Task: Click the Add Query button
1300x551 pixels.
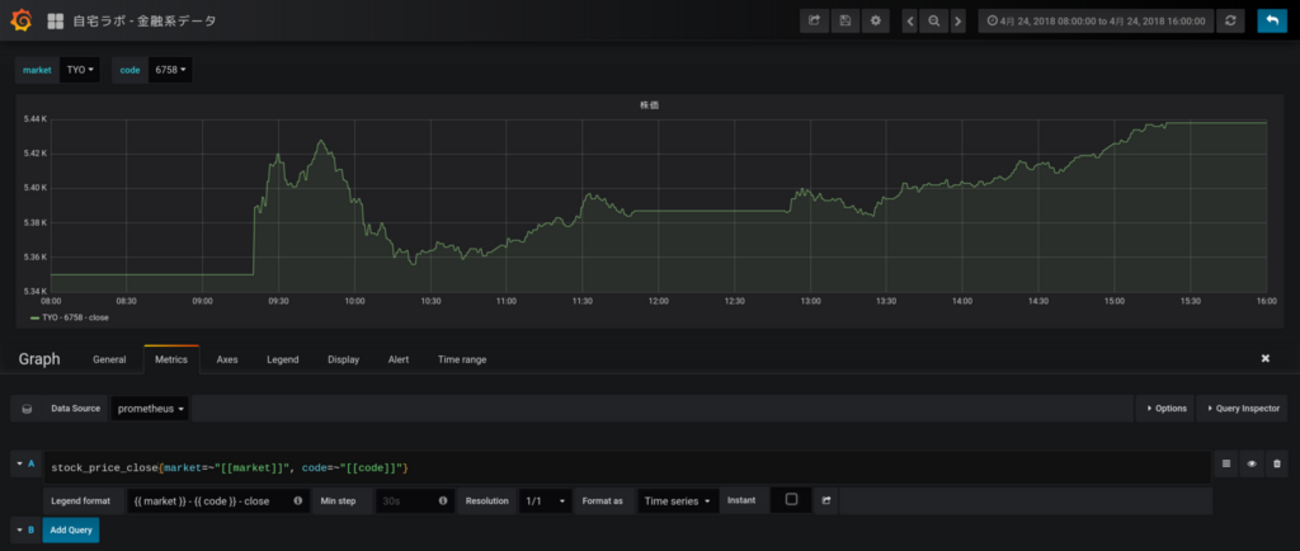Action: pos(70,530)
